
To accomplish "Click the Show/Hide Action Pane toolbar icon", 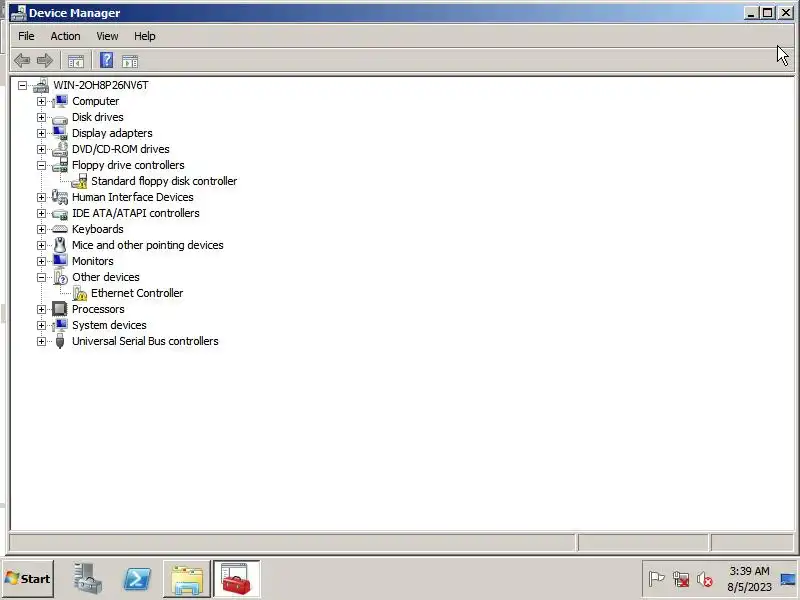I will tap(130, 61).
